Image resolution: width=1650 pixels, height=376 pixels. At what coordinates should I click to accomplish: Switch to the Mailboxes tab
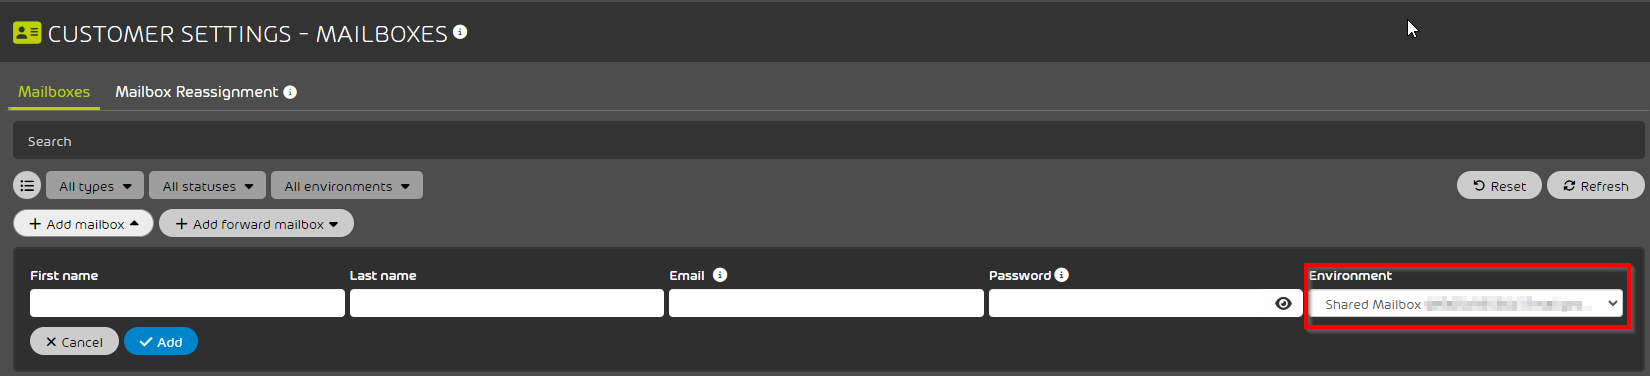(x=54, y=92)
